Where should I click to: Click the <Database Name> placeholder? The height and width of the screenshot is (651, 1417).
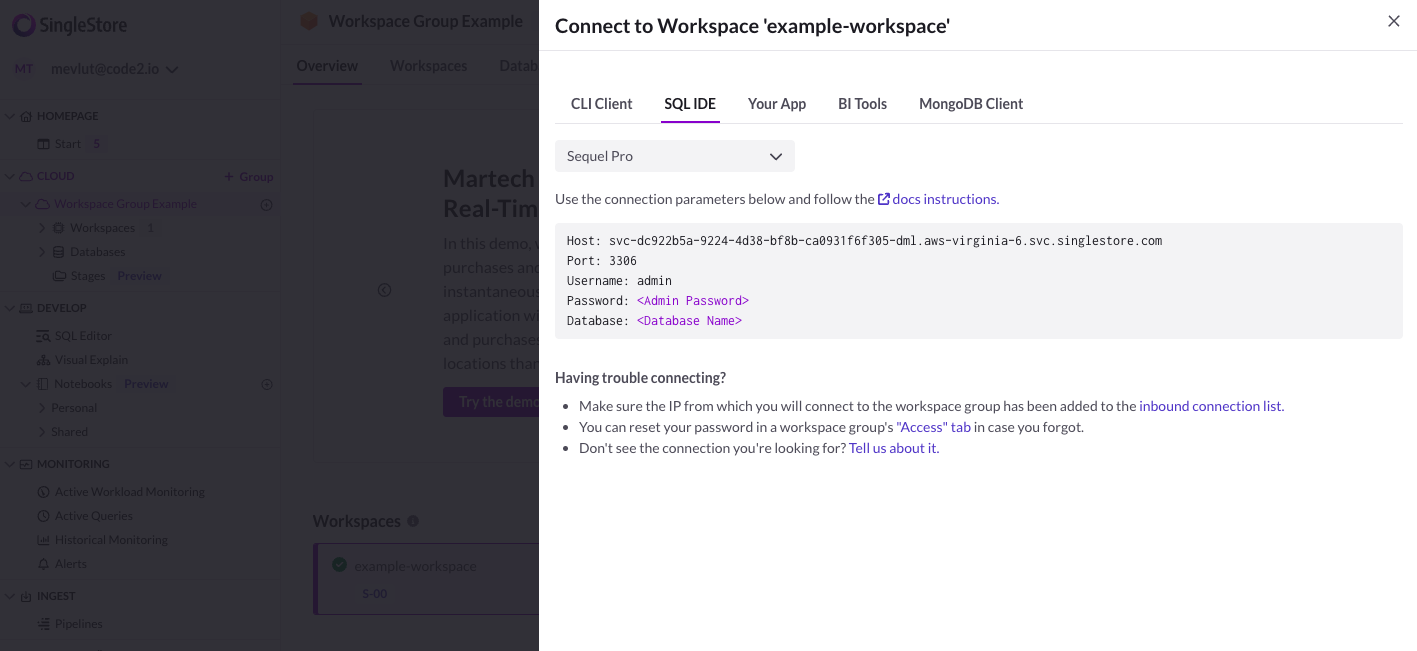689,321
